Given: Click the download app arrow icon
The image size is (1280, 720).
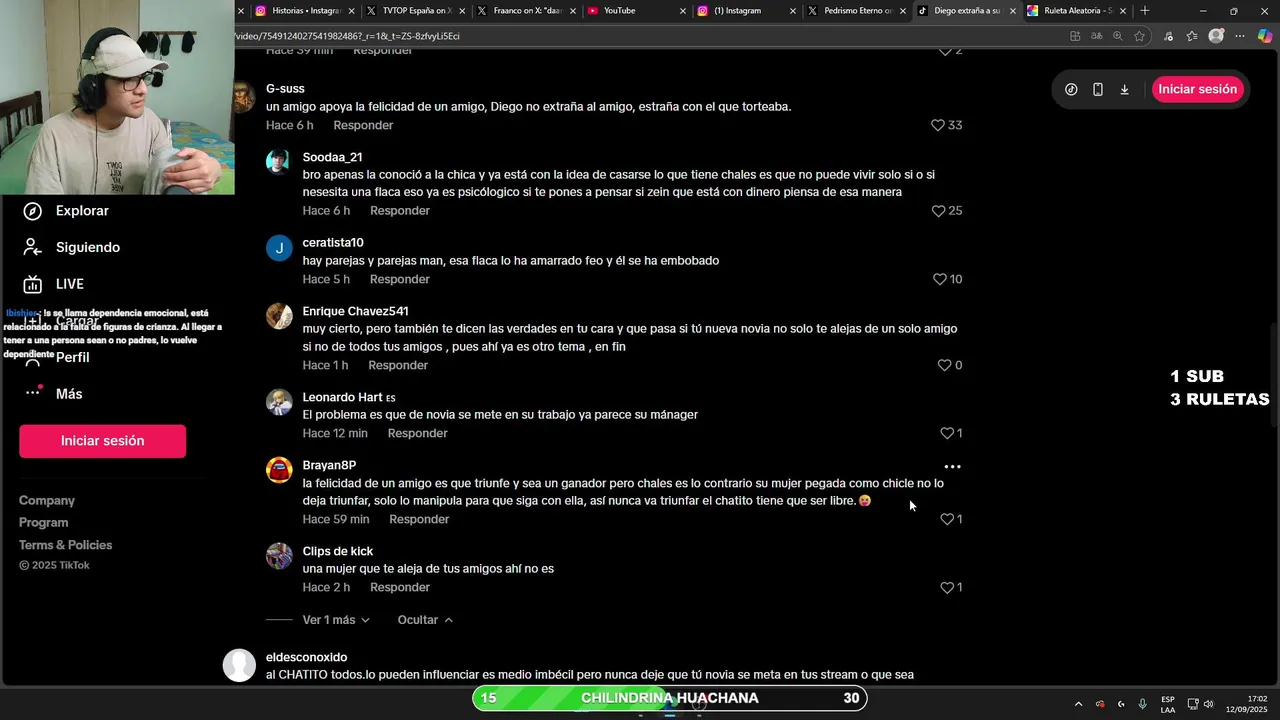Looking at the screenshot, I should click(x=1124, y=89).
